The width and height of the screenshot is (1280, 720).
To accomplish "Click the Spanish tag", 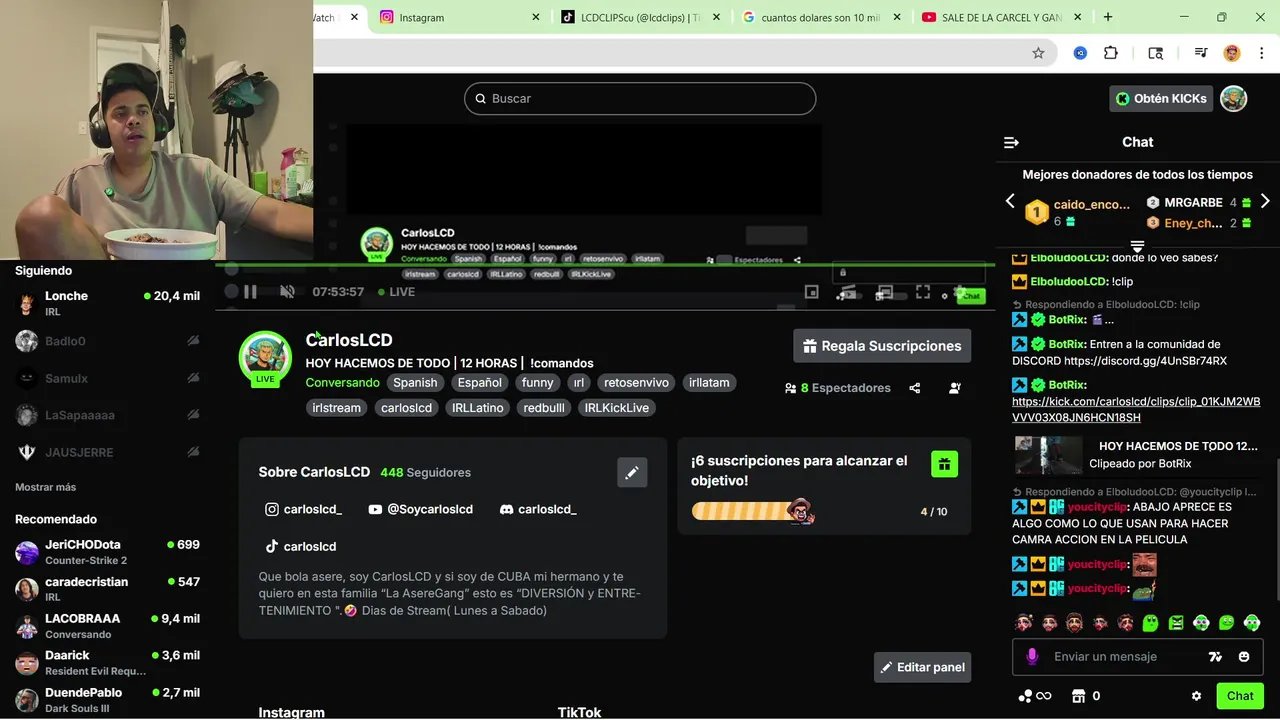I will (415, 382).
